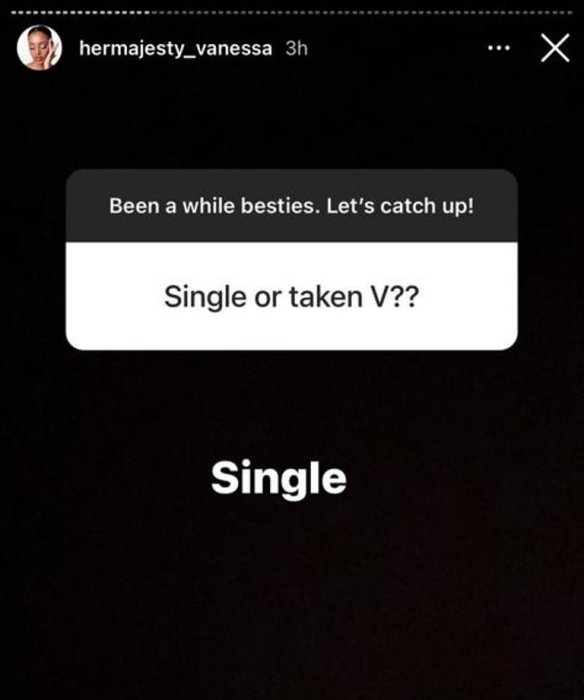
Task: Open the three-dots story options menu
Action: point(499,48)
